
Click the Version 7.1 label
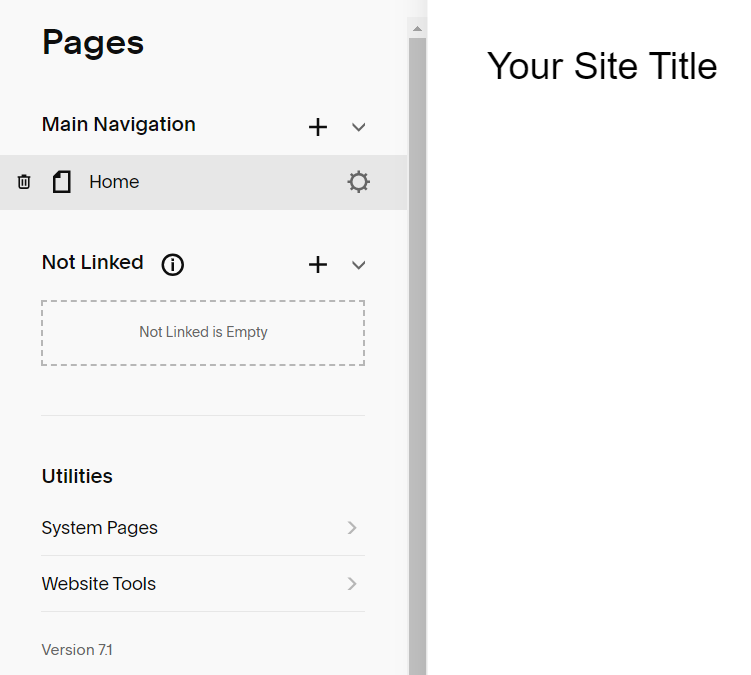point(77,650)
